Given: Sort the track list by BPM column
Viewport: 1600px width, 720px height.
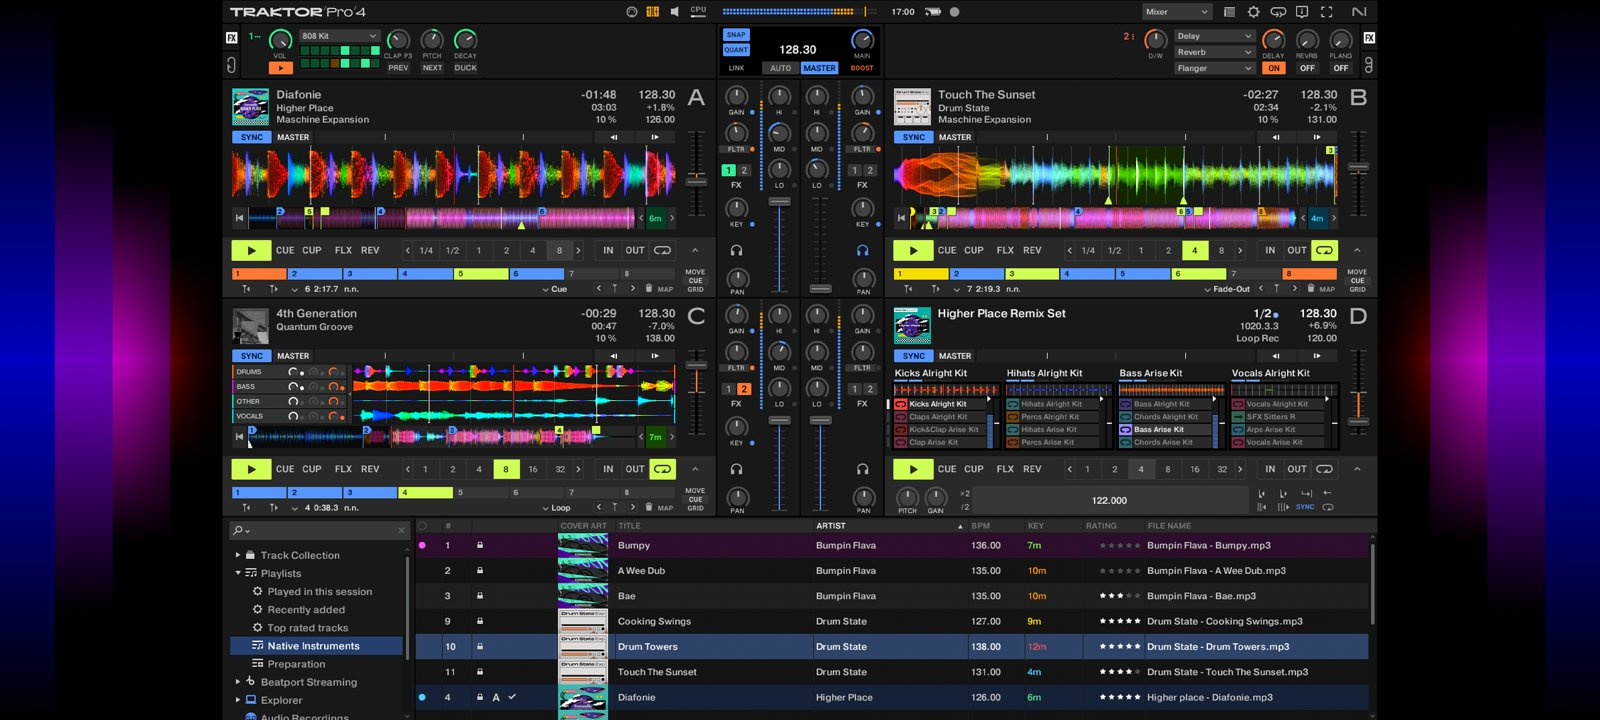Looking at the screenshot, I should [981, 526].
